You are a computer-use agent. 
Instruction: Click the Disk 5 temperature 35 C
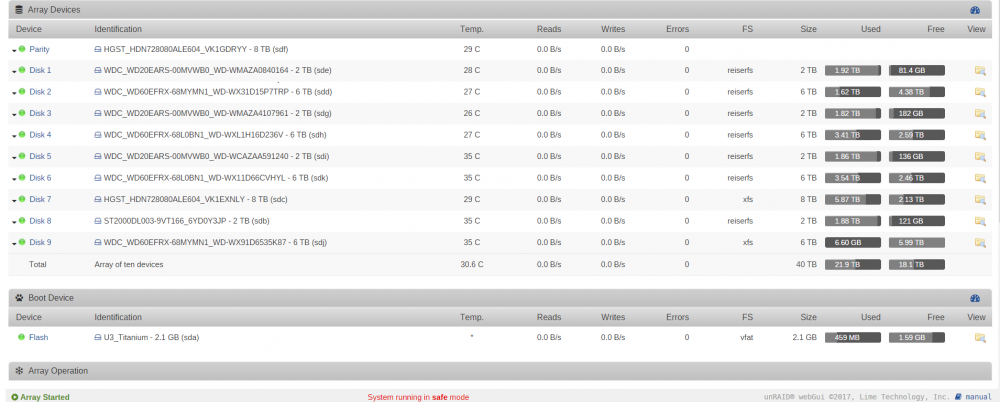(x=471, y=156)
